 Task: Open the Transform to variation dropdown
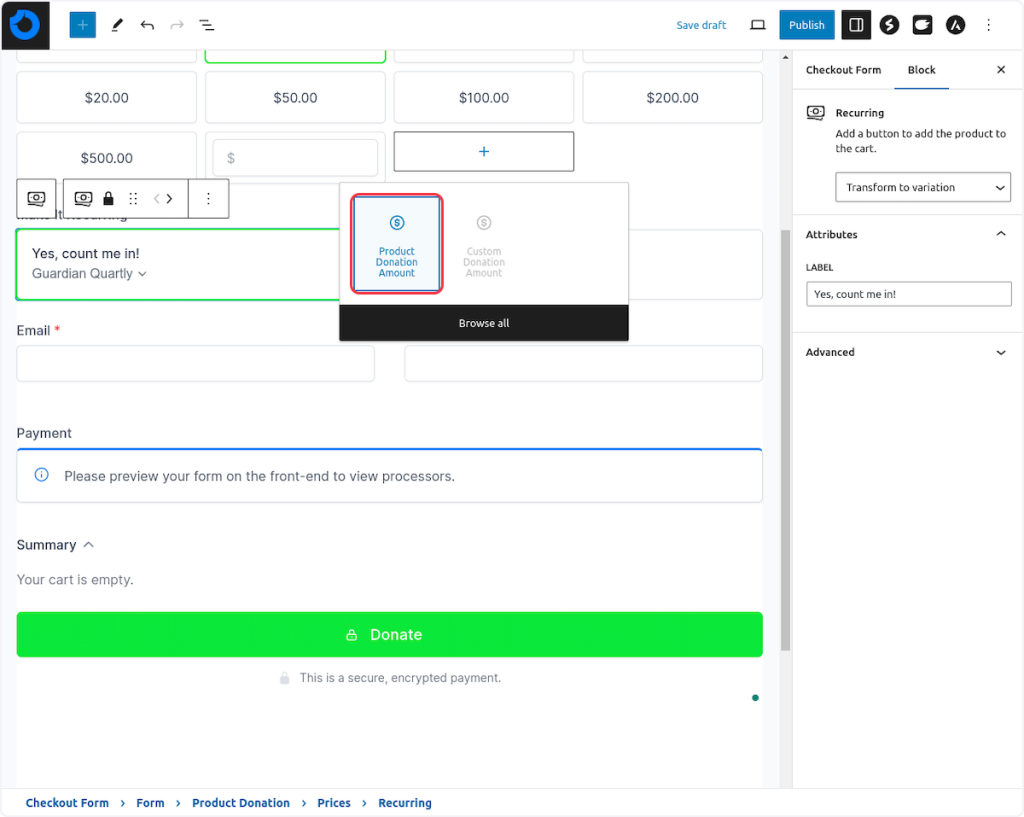(922, 187)
